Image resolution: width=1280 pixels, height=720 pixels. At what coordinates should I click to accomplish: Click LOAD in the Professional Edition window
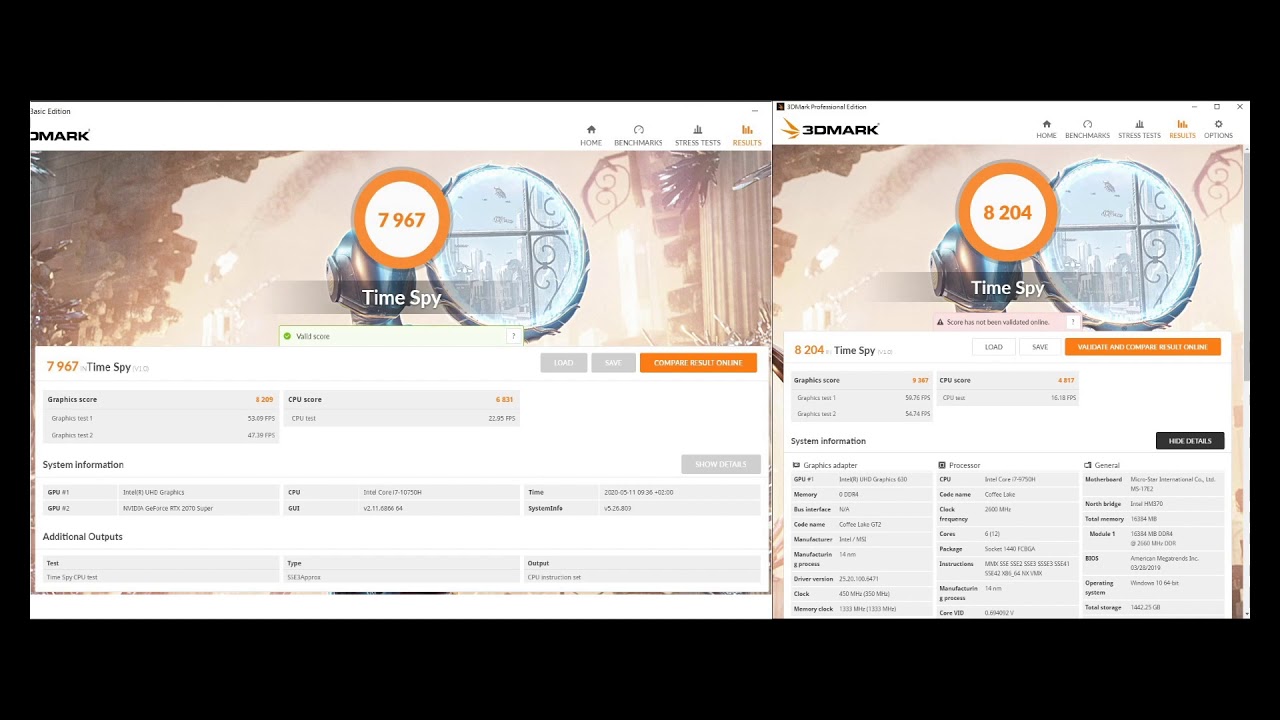click(x=993, y=347)
